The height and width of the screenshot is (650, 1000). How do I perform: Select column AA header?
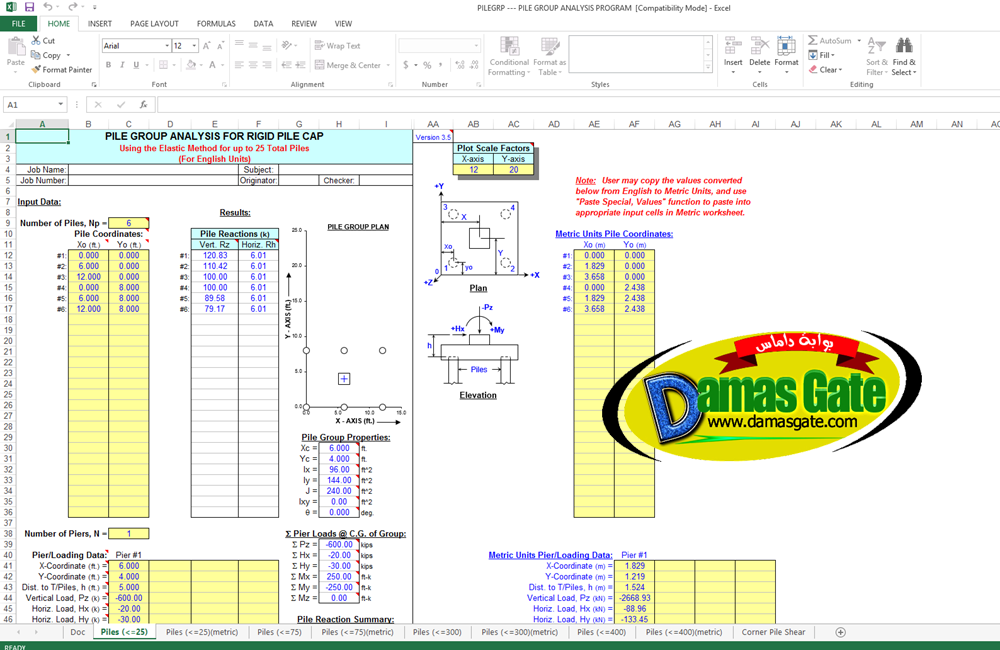click(433, 124)
